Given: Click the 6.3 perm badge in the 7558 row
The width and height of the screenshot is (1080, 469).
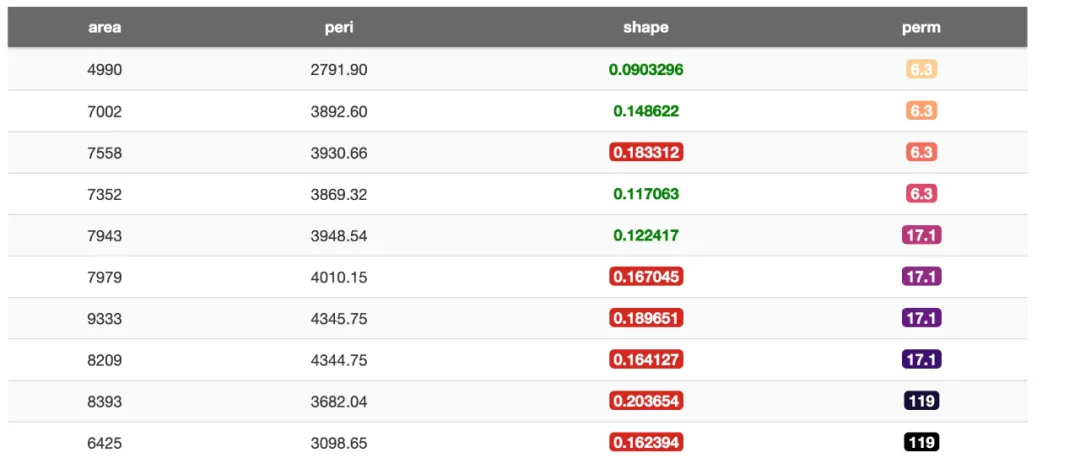Looking at the screenshot, I should 922,152.
